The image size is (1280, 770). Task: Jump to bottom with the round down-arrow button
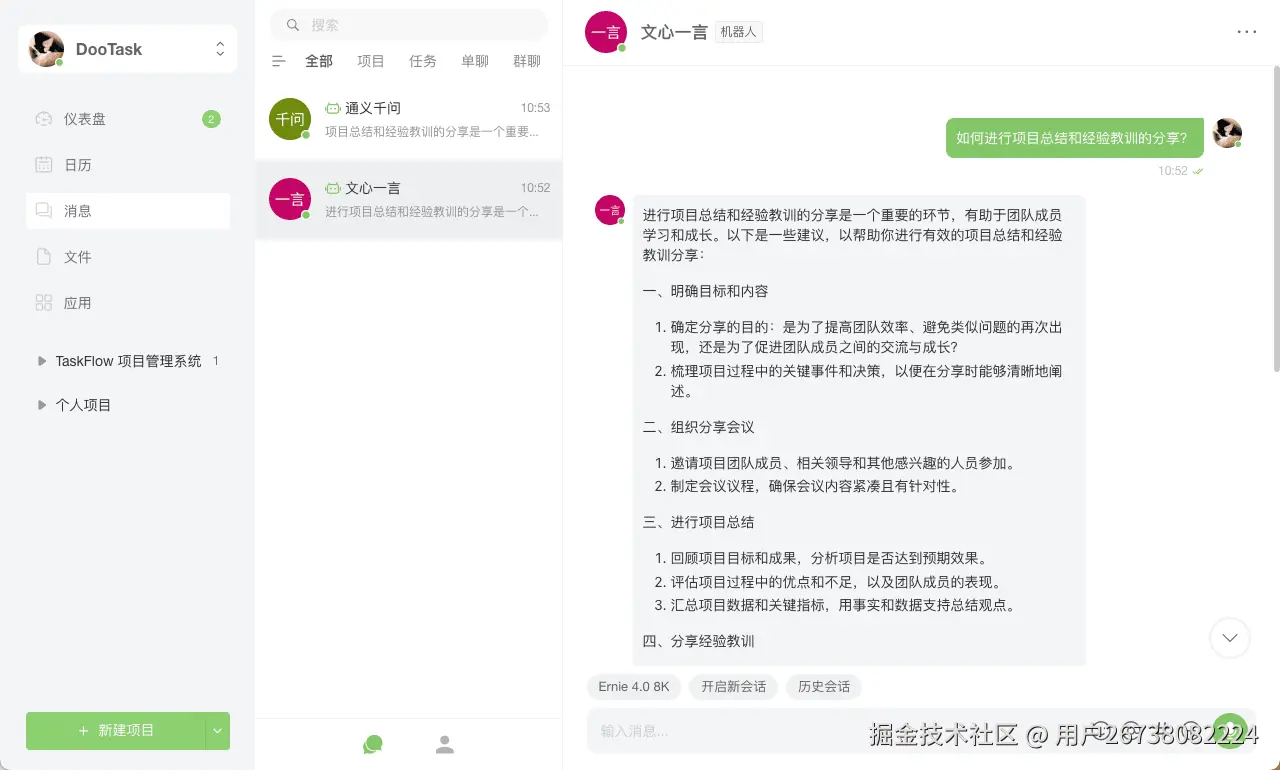(x=1230, y=638)
